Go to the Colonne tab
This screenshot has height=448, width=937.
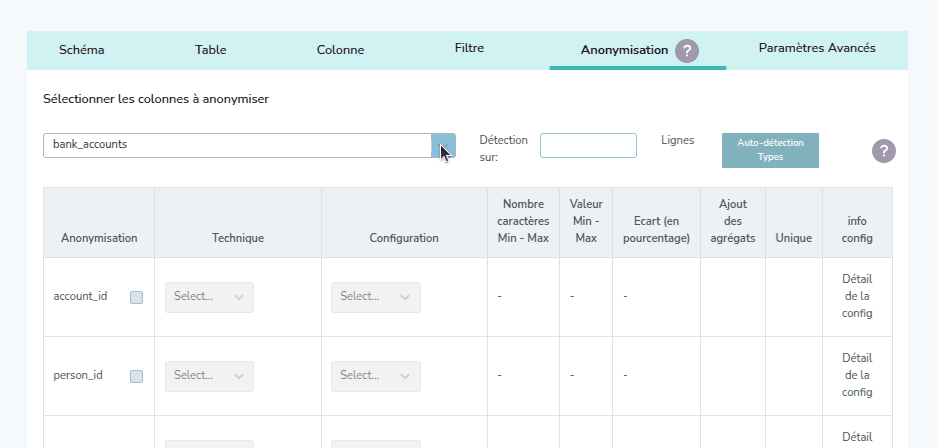pyautogui.click(x=340, y=49)
